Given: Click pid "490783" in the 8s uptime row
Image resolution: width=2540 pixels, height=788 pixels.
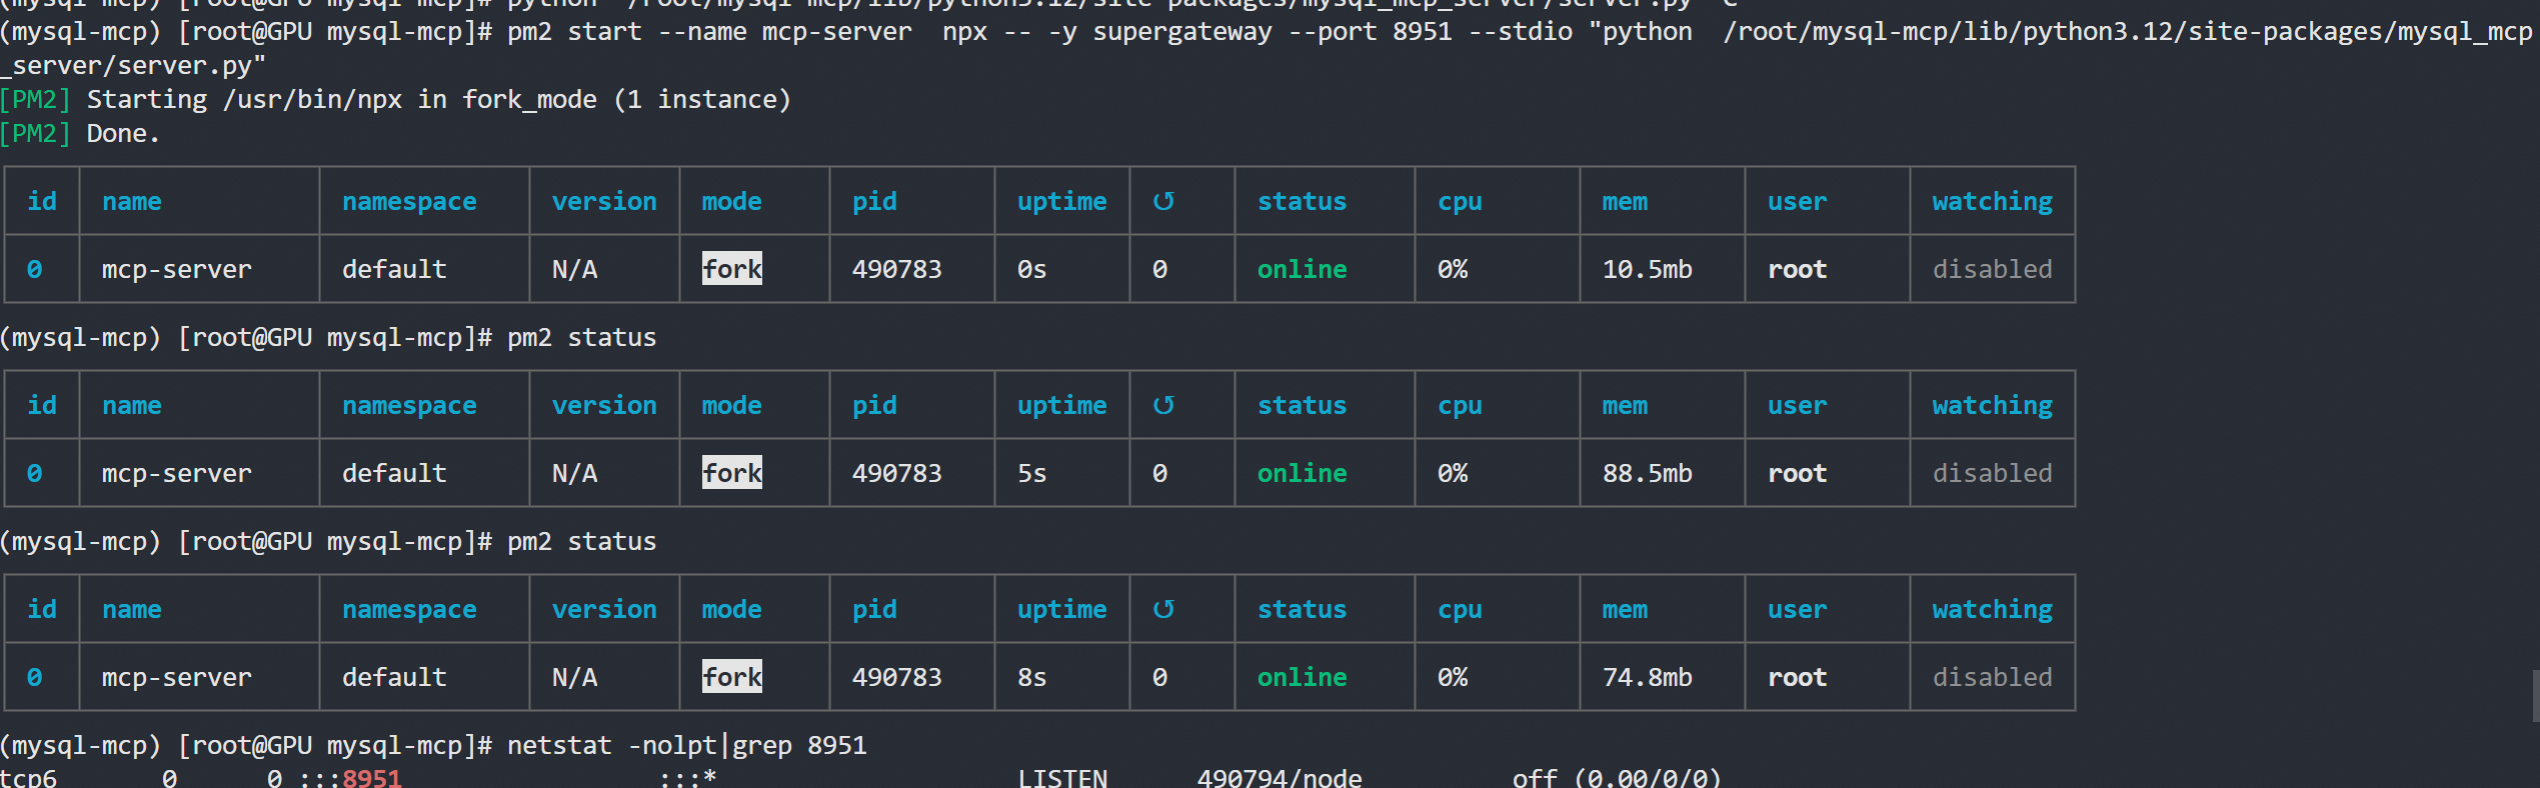Looking at the screenshot, I should [x=897, y=677].
